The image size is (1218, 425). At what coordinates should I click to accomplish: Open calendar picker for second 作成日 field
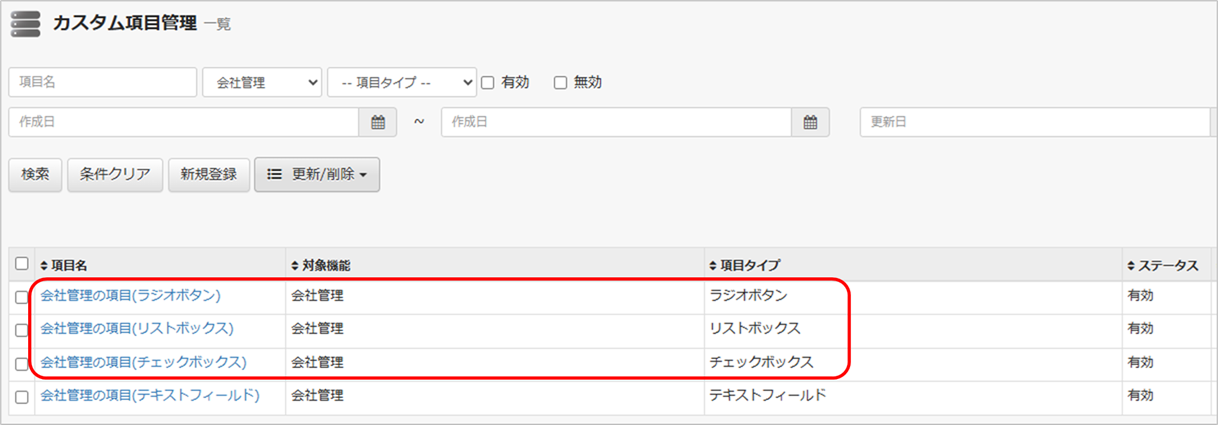pyautogui.click(x=811, y=122)
